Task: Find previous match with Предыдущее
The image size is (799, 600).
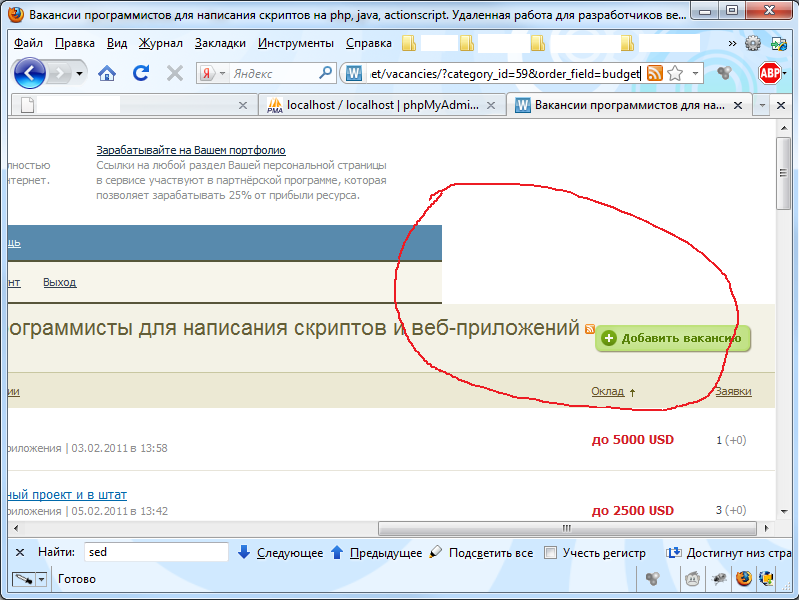Action: pyautogui.click(x=377, y=553)
